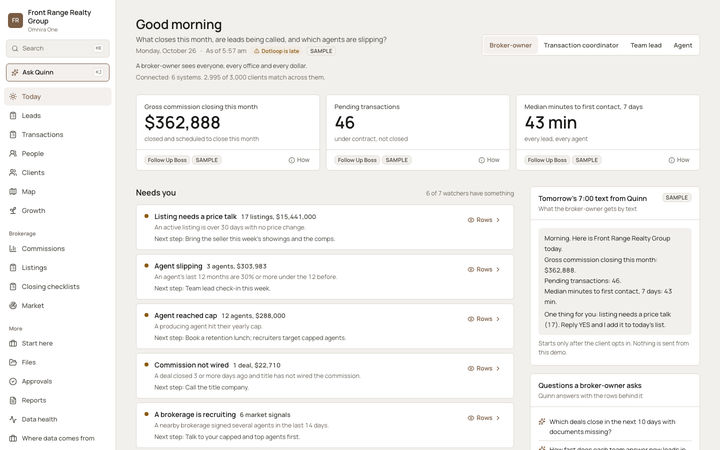Click the 43 min median contact value
The image size is (720, 450).
coord(551,123)
